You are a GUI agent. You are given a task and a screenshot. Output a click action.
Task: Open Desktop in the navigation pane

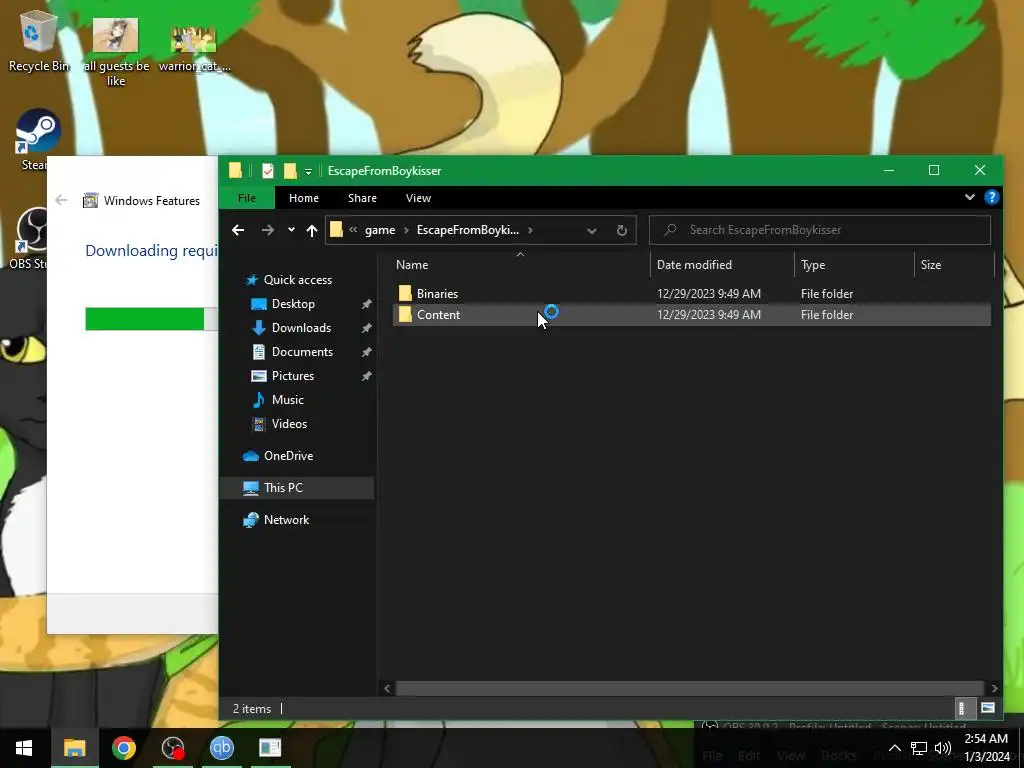pyautogui.click(x=293, y=304)
